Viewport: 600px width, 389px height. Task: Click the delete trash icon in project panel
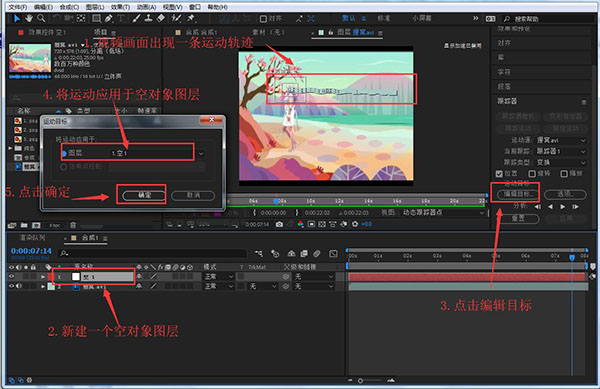(73, 225)
